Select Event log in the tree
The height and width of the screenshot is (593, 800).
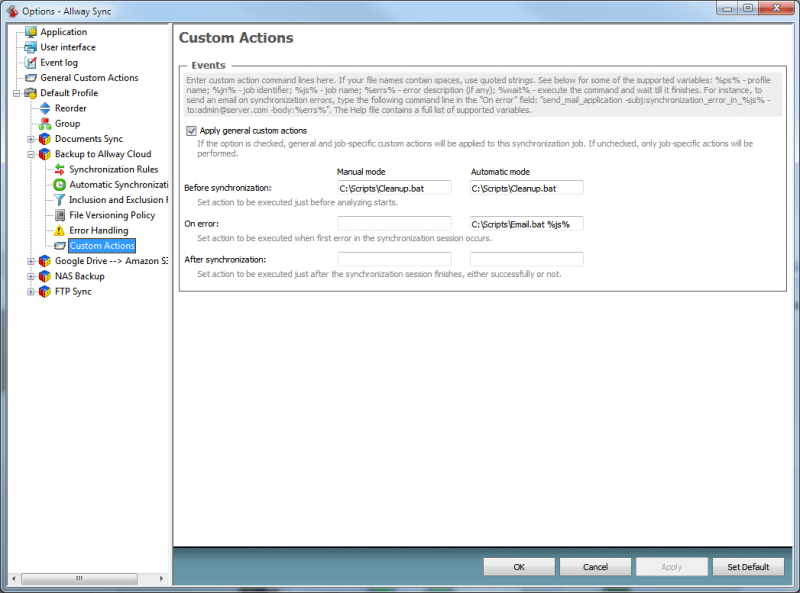[59, 62]
